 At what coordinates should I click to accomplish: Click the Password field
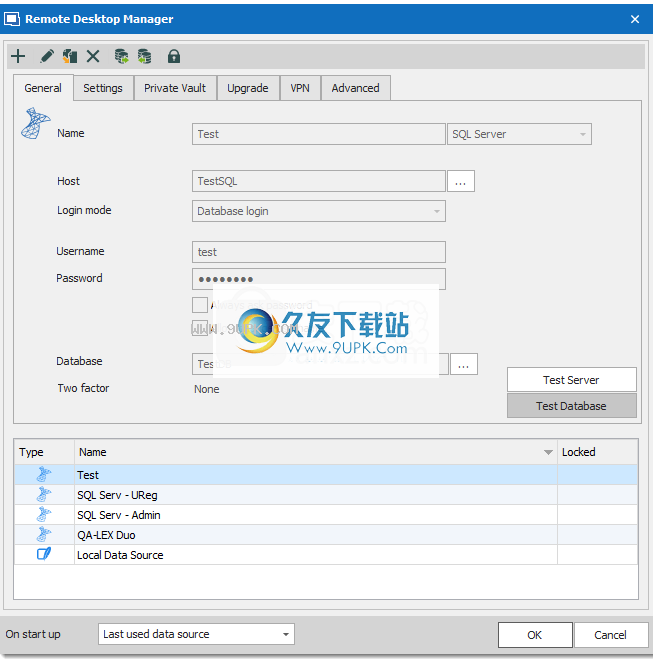point(318,279)
